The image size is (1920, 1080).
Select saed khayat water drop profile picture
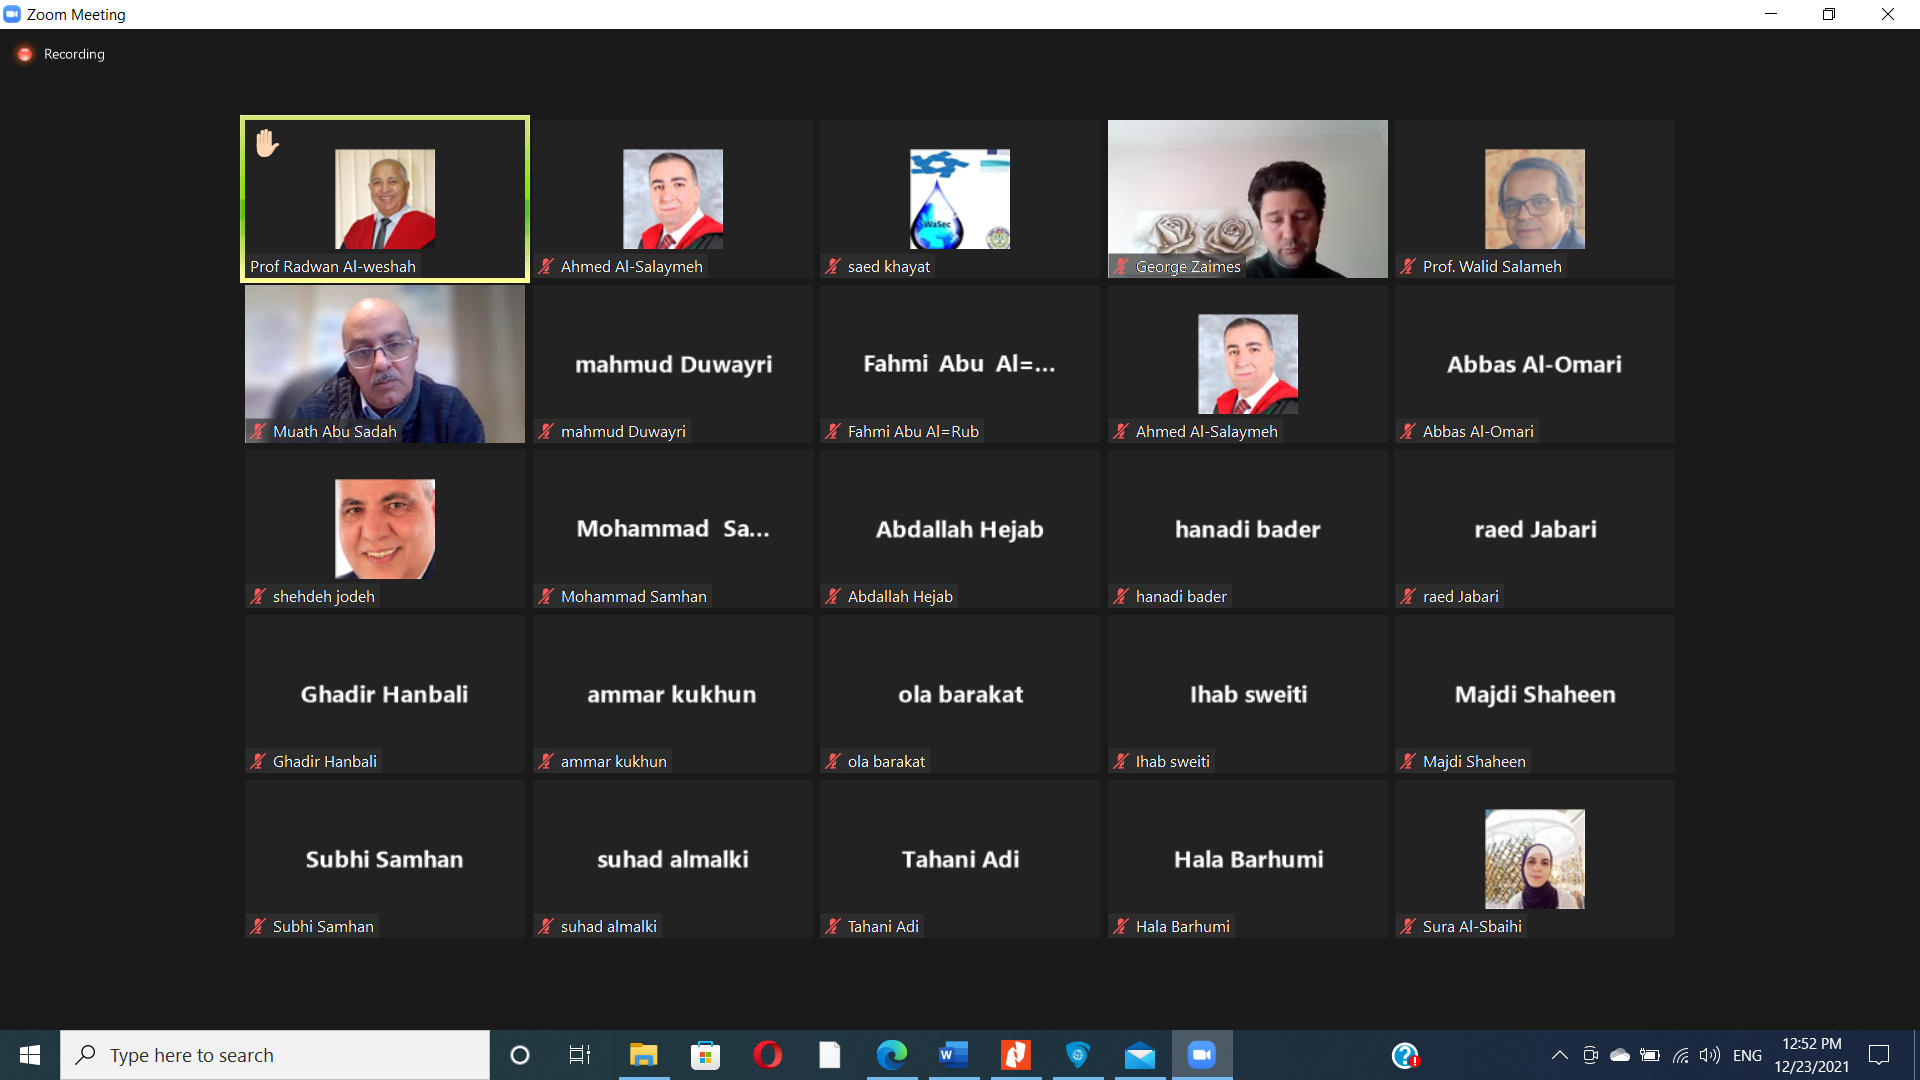pyautogui.click(x=960, y=199)
